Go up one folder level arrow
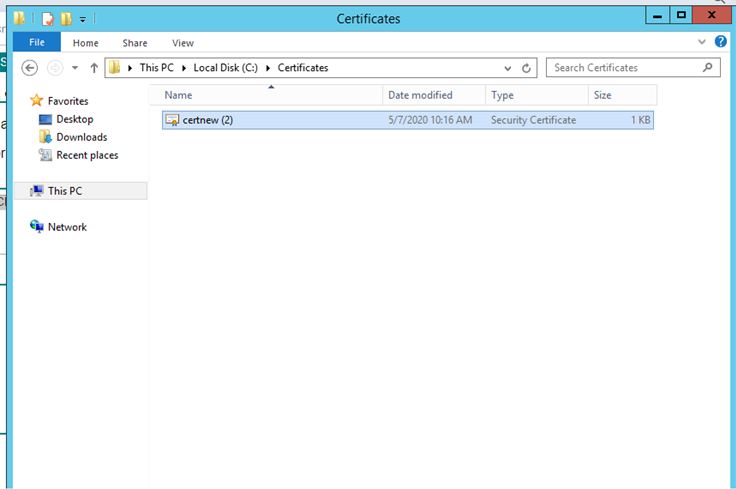This screenshot has height=489, width=736. tap(94, 68)
